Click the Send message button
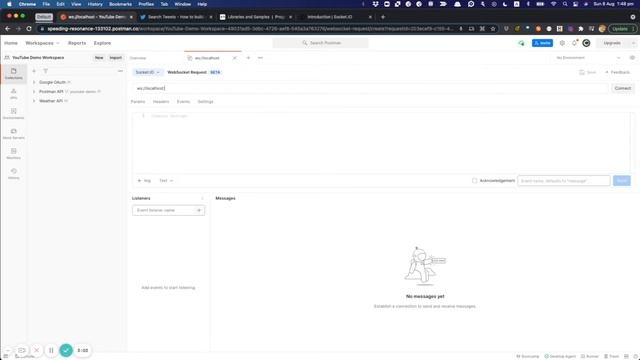640x360 pixels. 622,180
